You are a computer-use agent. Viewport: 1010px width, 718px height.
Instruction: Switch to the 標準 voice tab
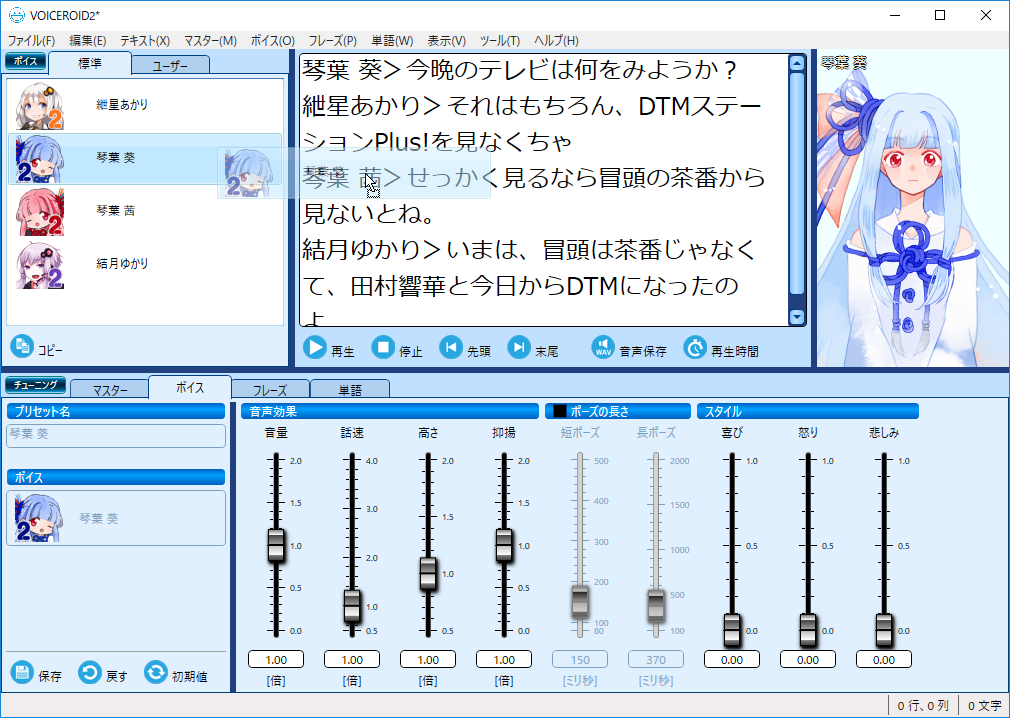point(90,64)
